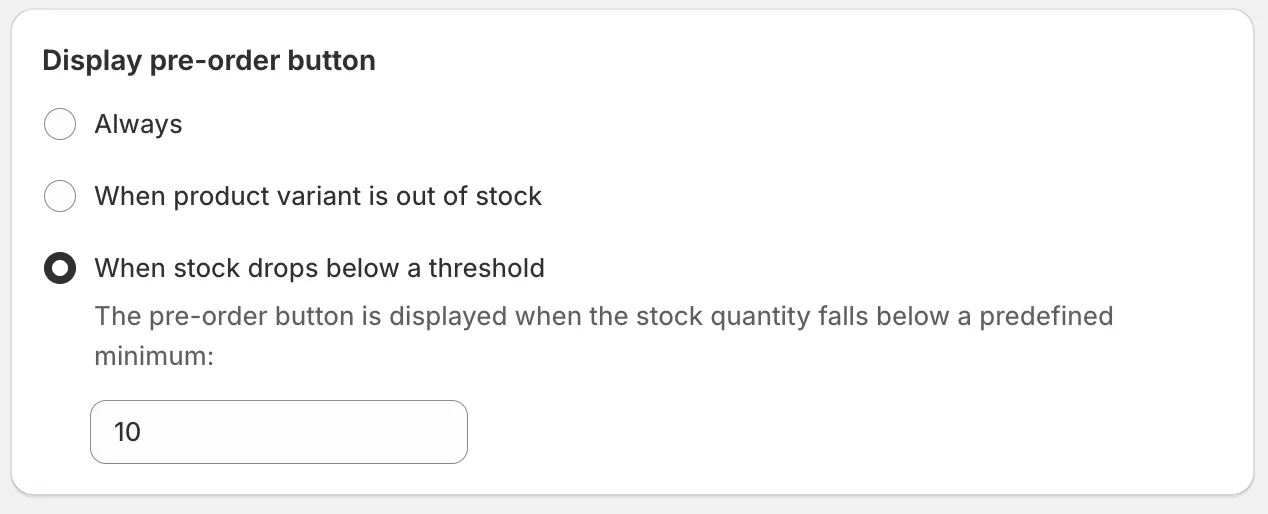Choose the out of stock radio button
Viewport: 1268px width, 514px height.
pyautogui.click(x=60, y=196)
